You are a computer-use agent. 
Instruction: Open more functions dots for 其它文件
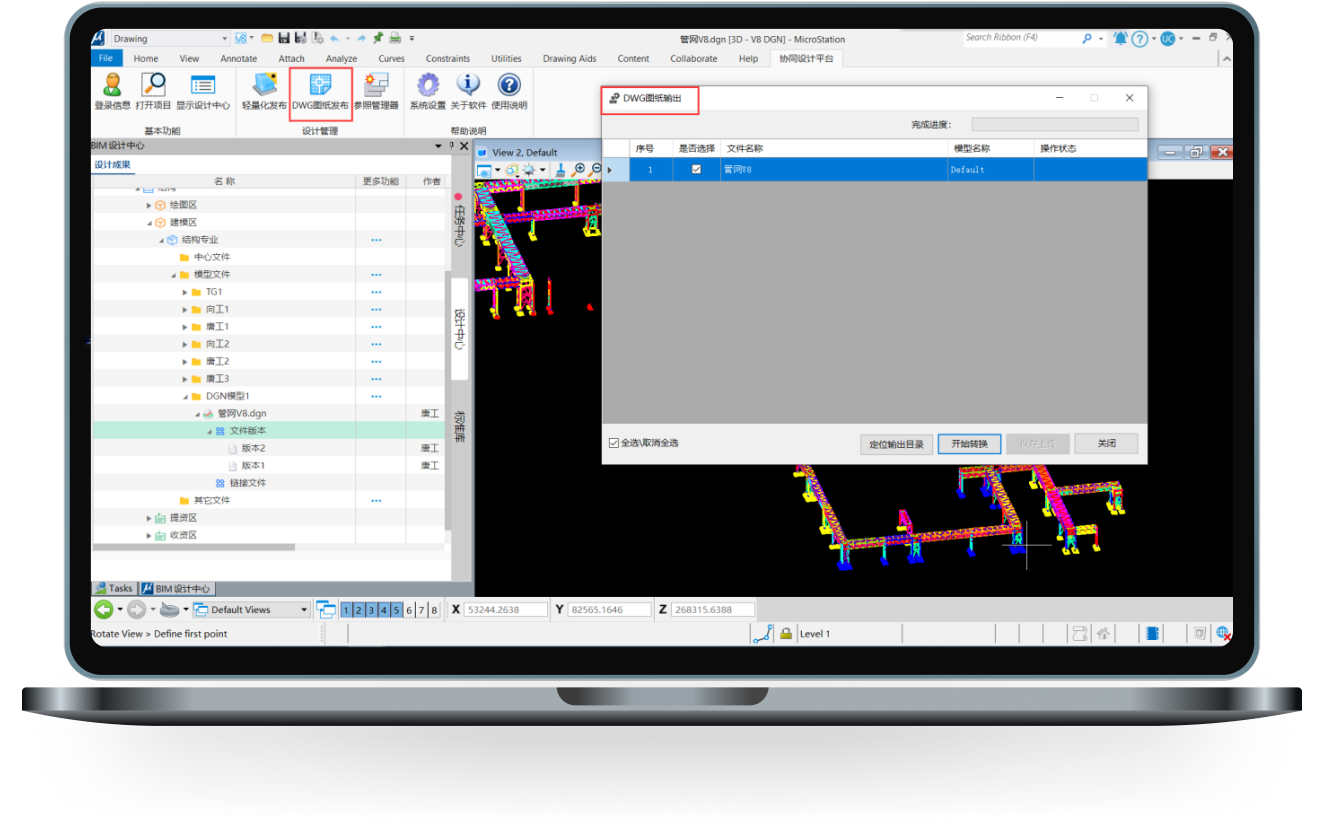pos(376,500)
